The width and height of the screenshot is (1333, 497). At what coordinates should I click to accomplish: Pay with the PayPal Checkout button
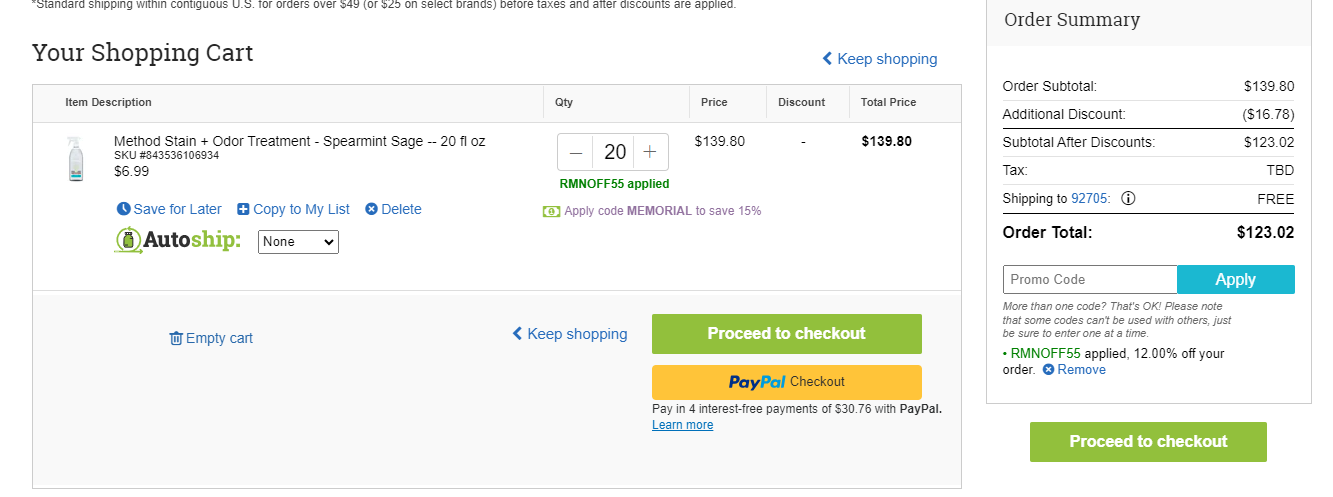click(787, 382)
